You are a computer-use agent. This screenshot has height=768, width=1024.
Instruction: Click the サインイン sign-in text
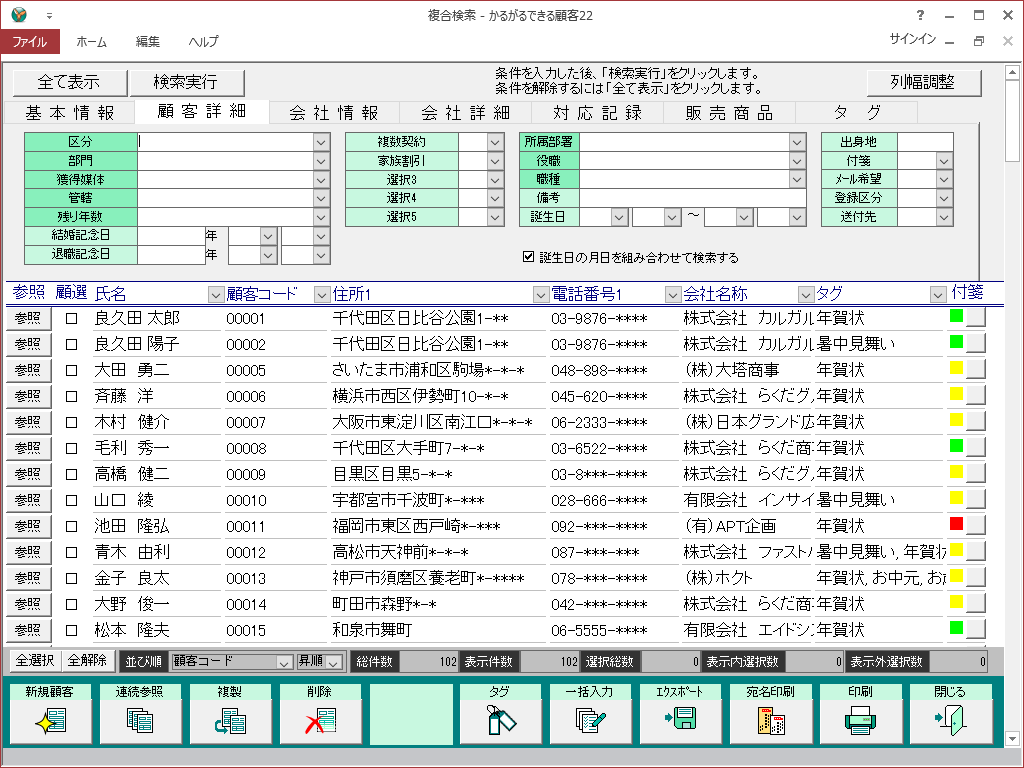912,39
